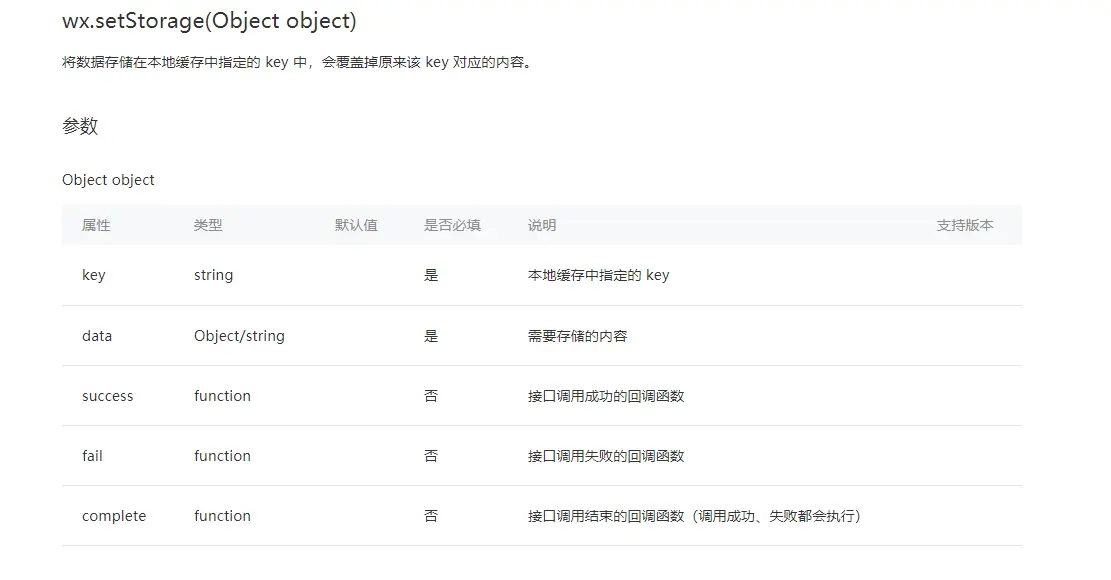
Task: Select the fail property cell
Action: click(92, 455)
